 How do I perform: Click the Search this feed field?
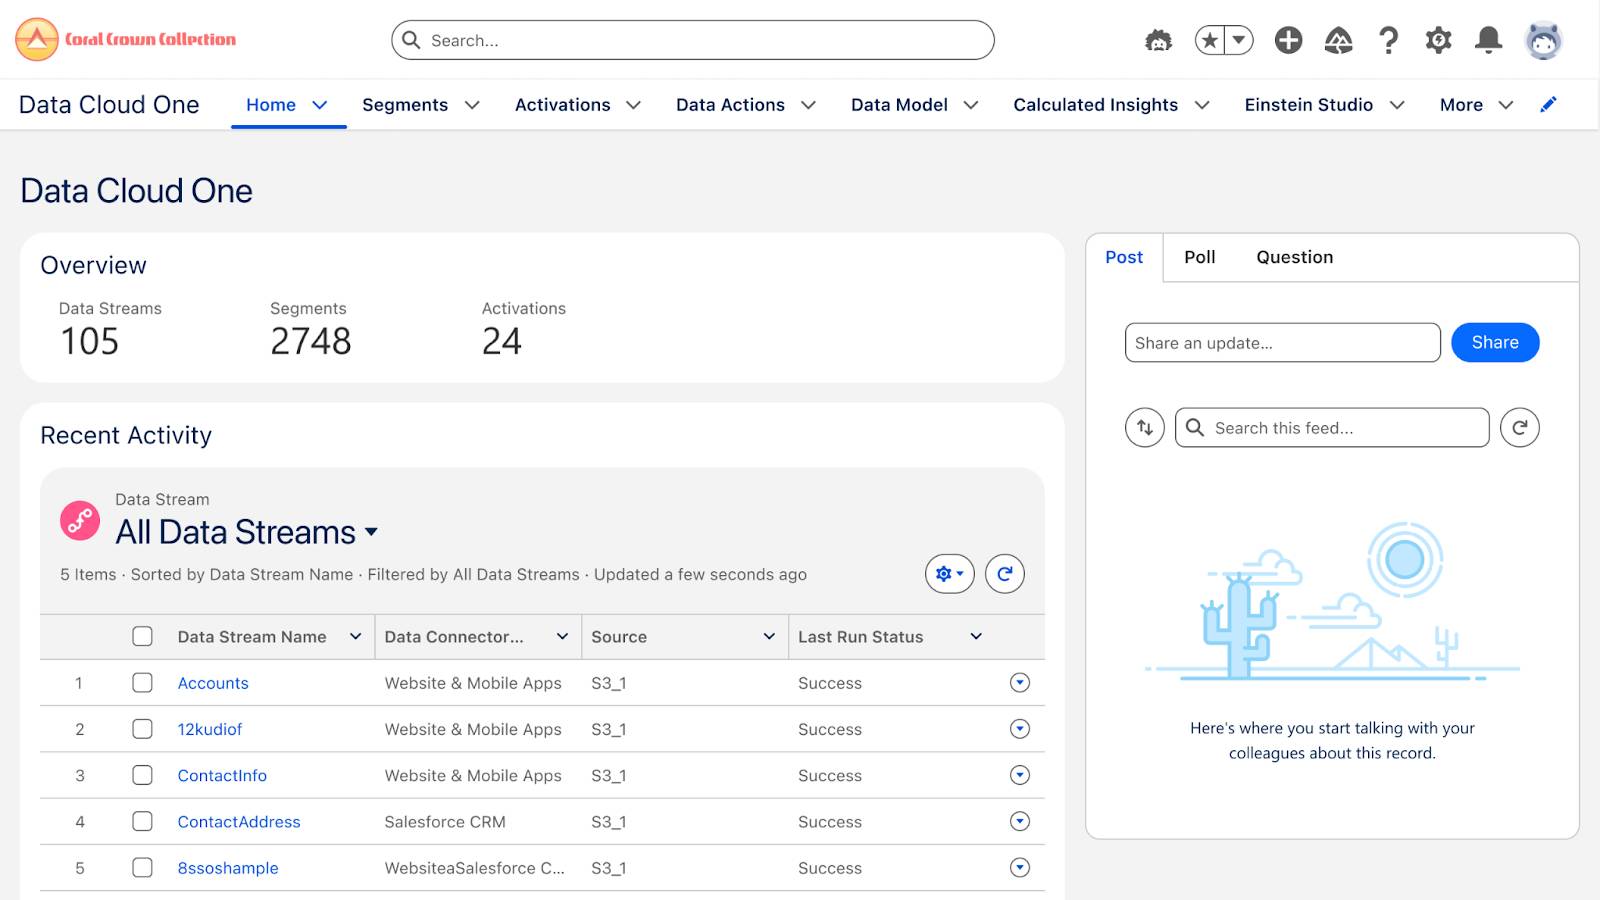[x=1332, y=428]
